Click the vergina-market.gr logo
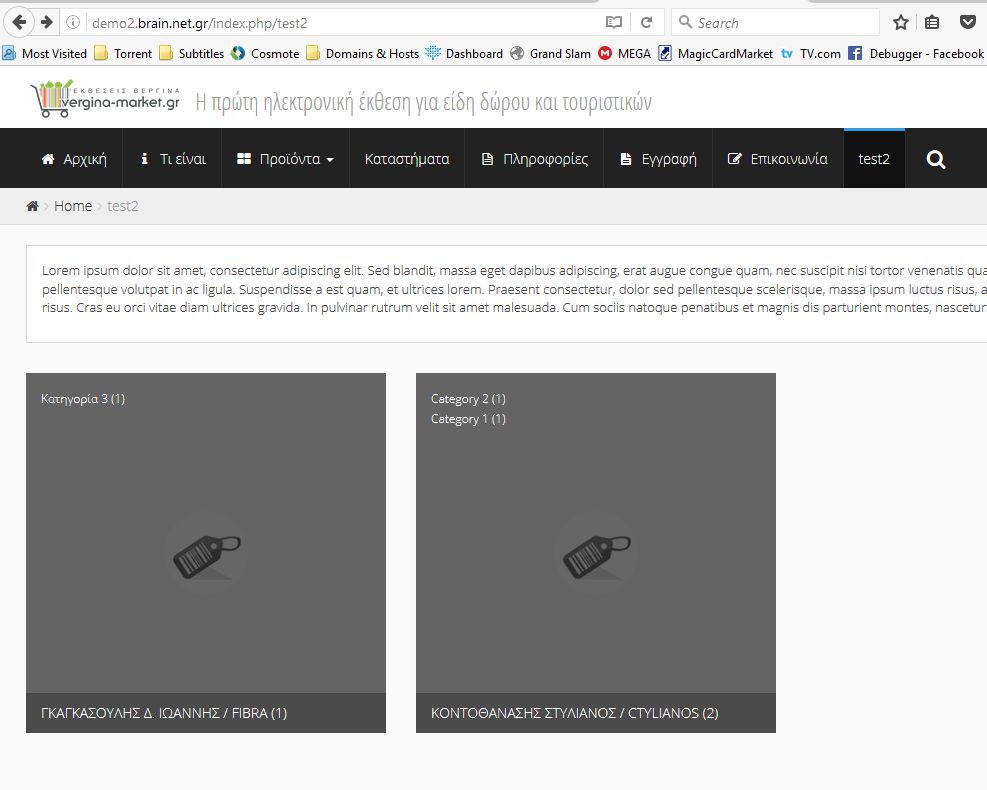 click(x=106, y=98)
